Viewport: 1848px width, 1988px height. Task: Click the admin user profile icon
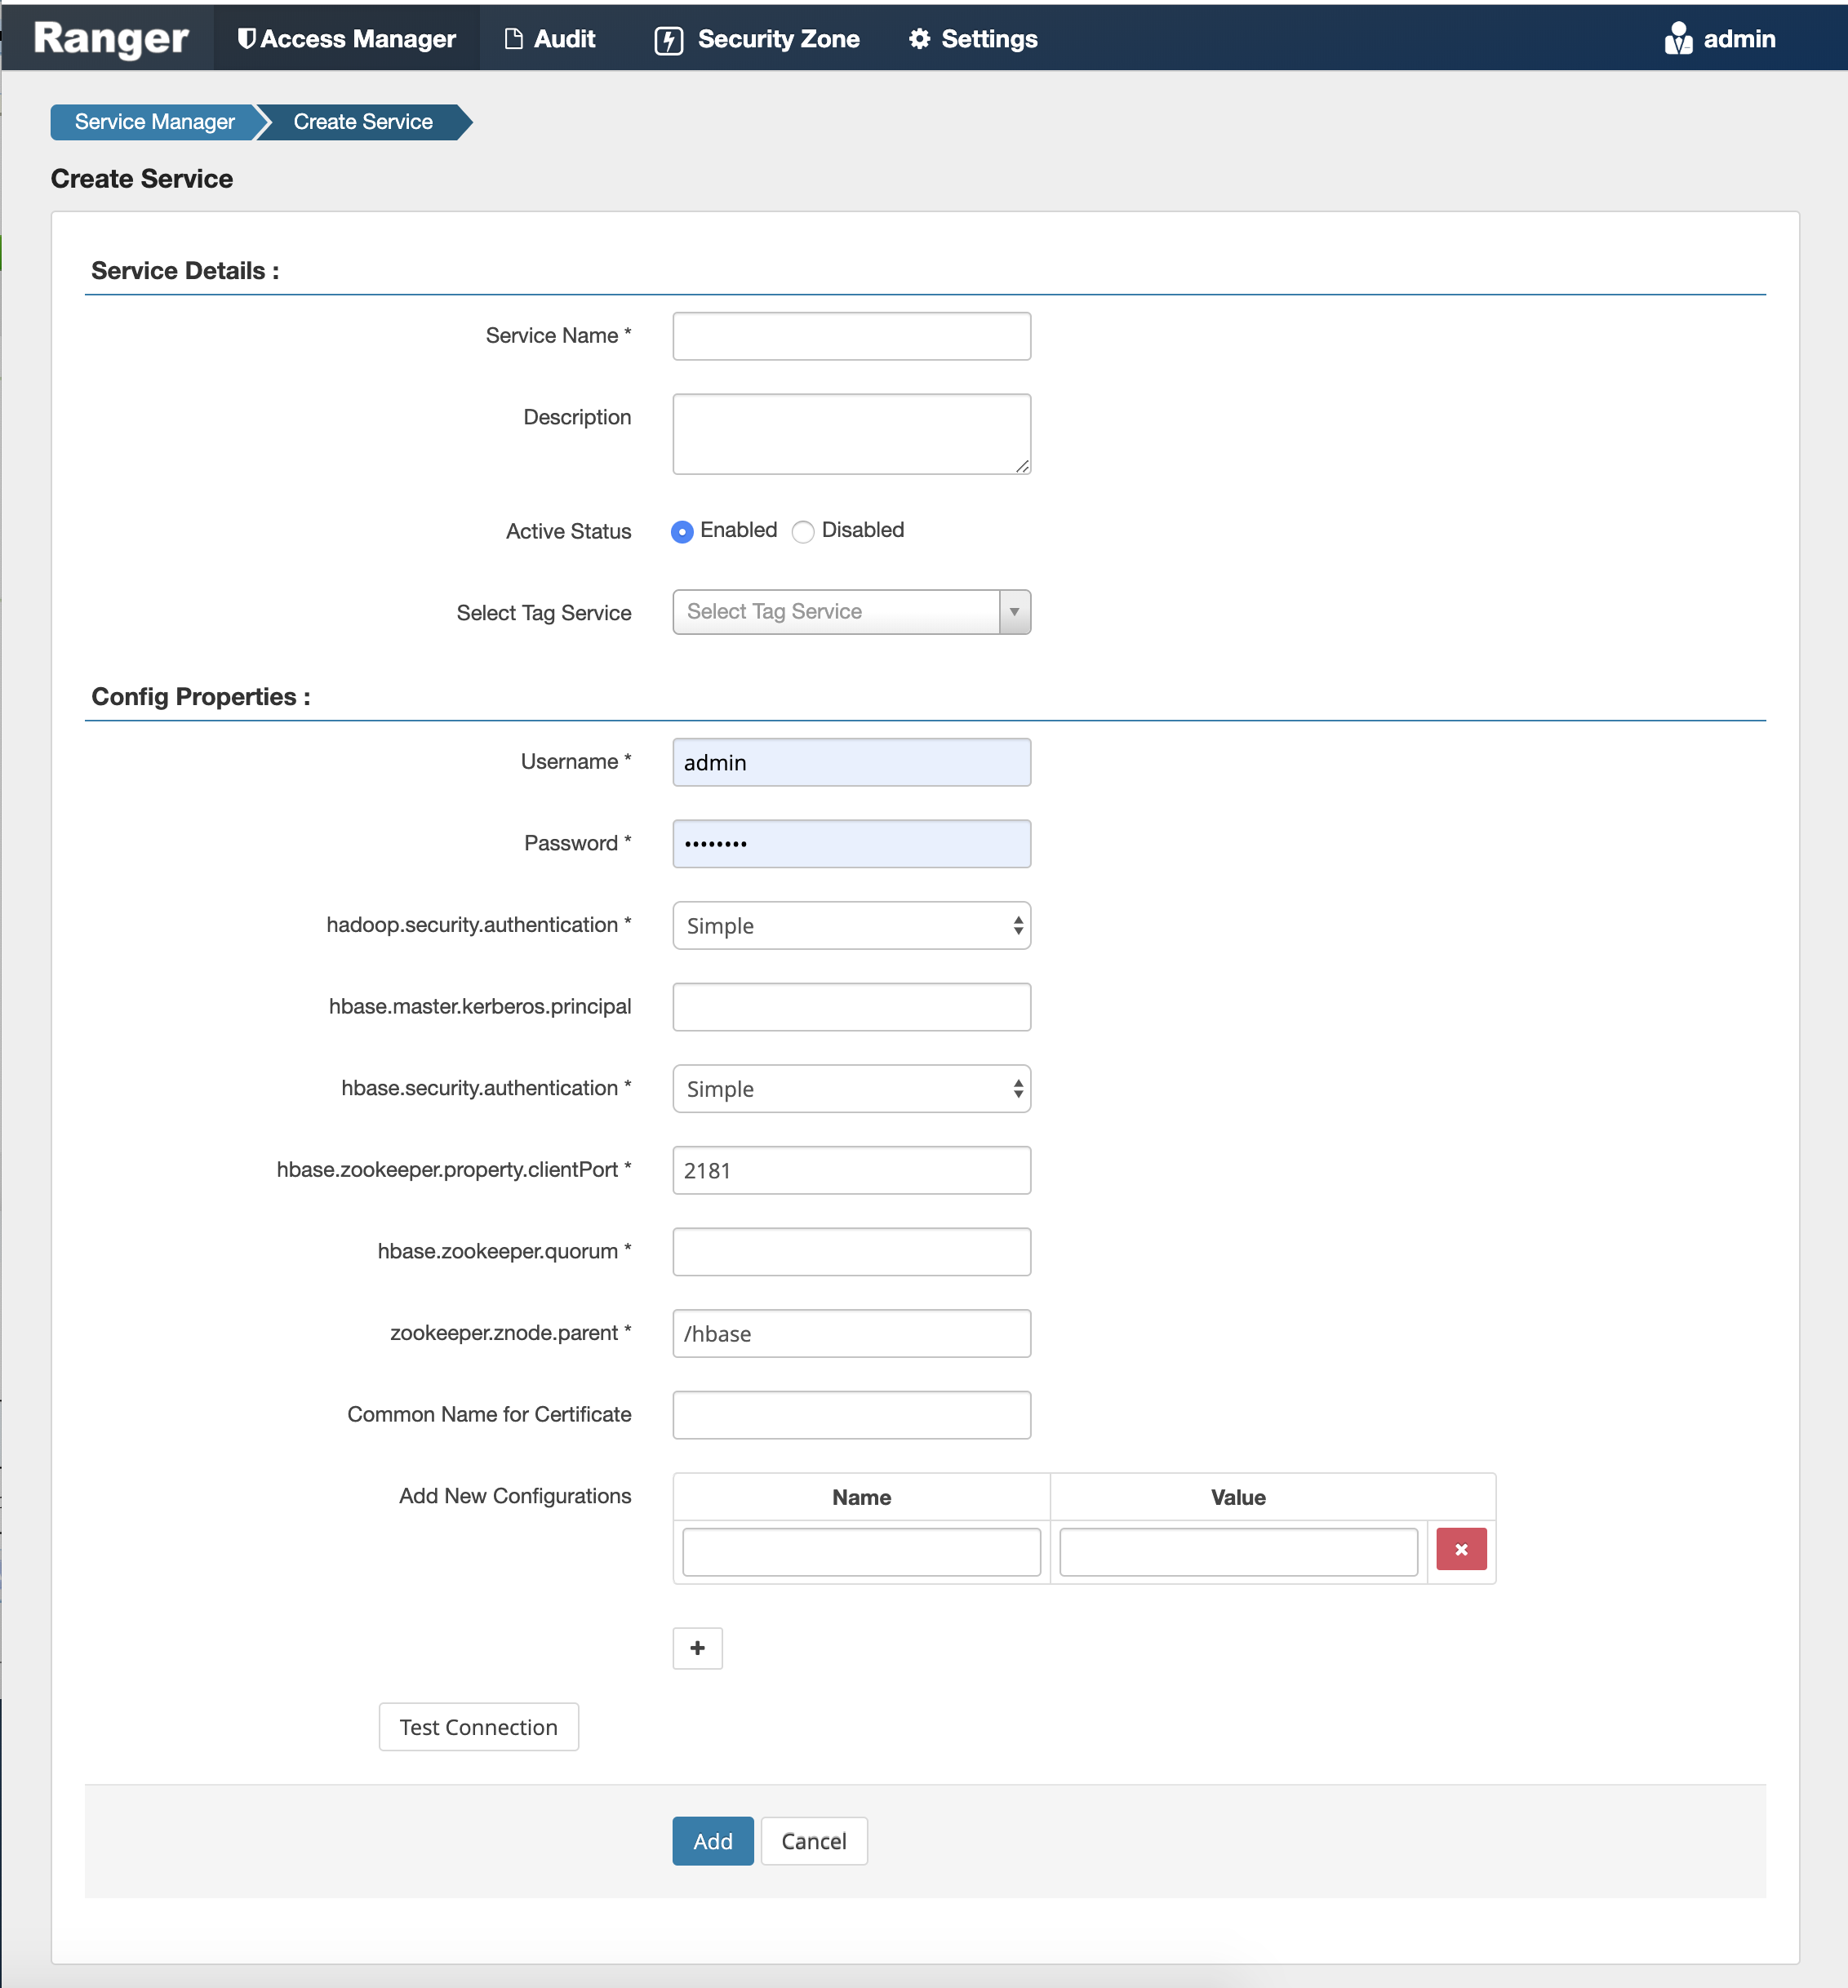1678,39
